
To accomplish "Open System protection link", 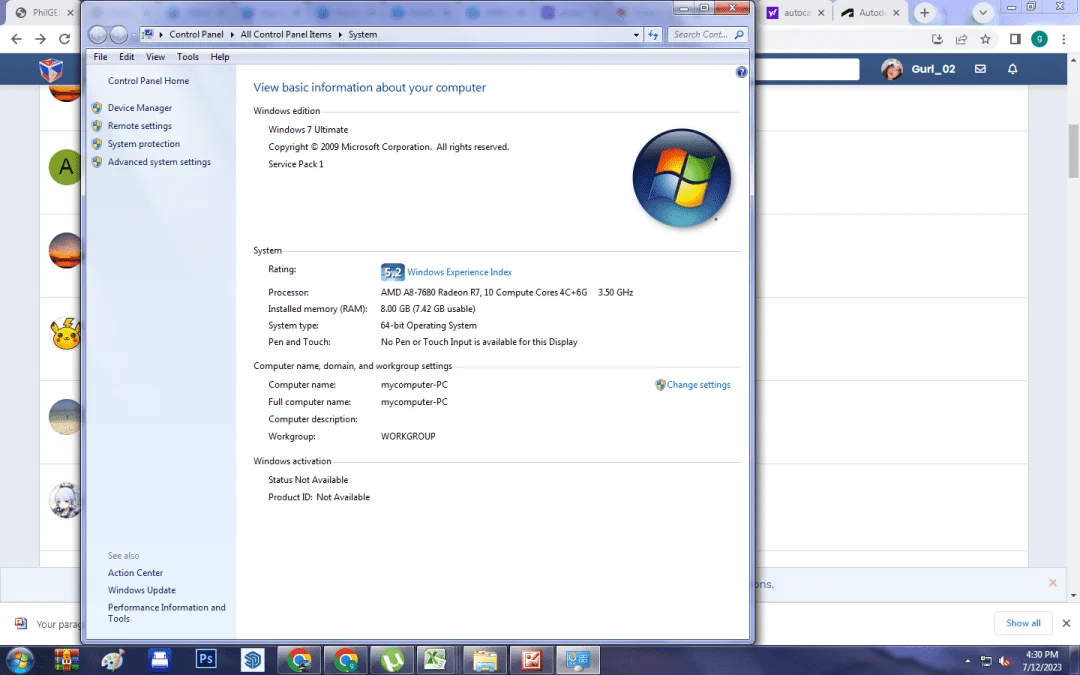I will 143,144.
